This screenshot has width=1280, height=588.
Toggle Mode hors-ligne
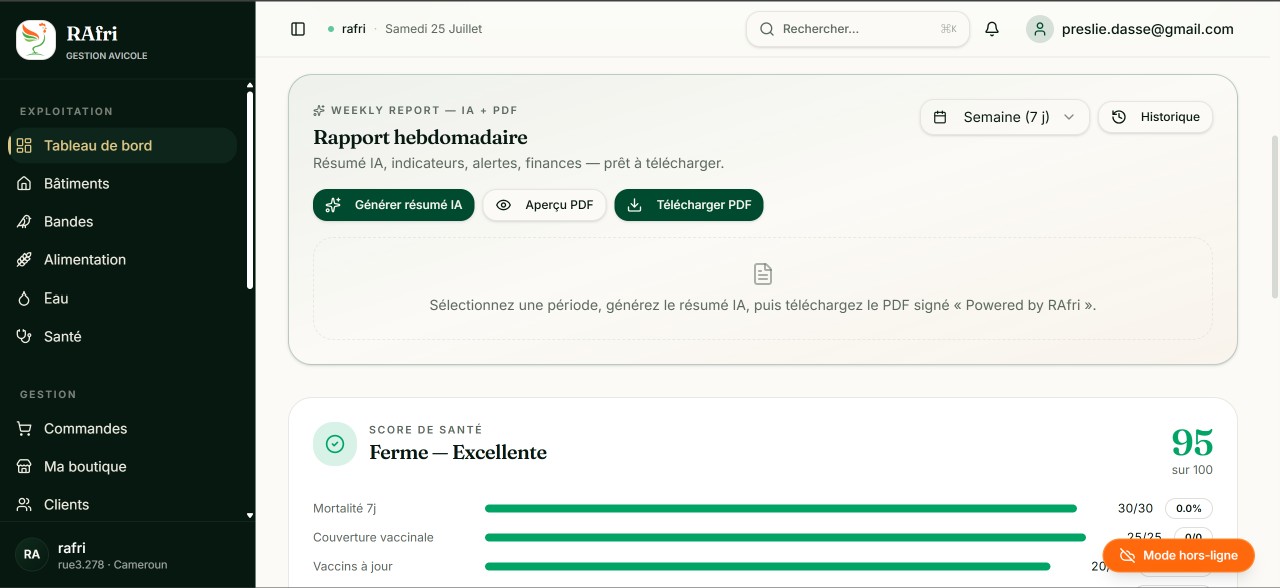tap(1178, 555)
